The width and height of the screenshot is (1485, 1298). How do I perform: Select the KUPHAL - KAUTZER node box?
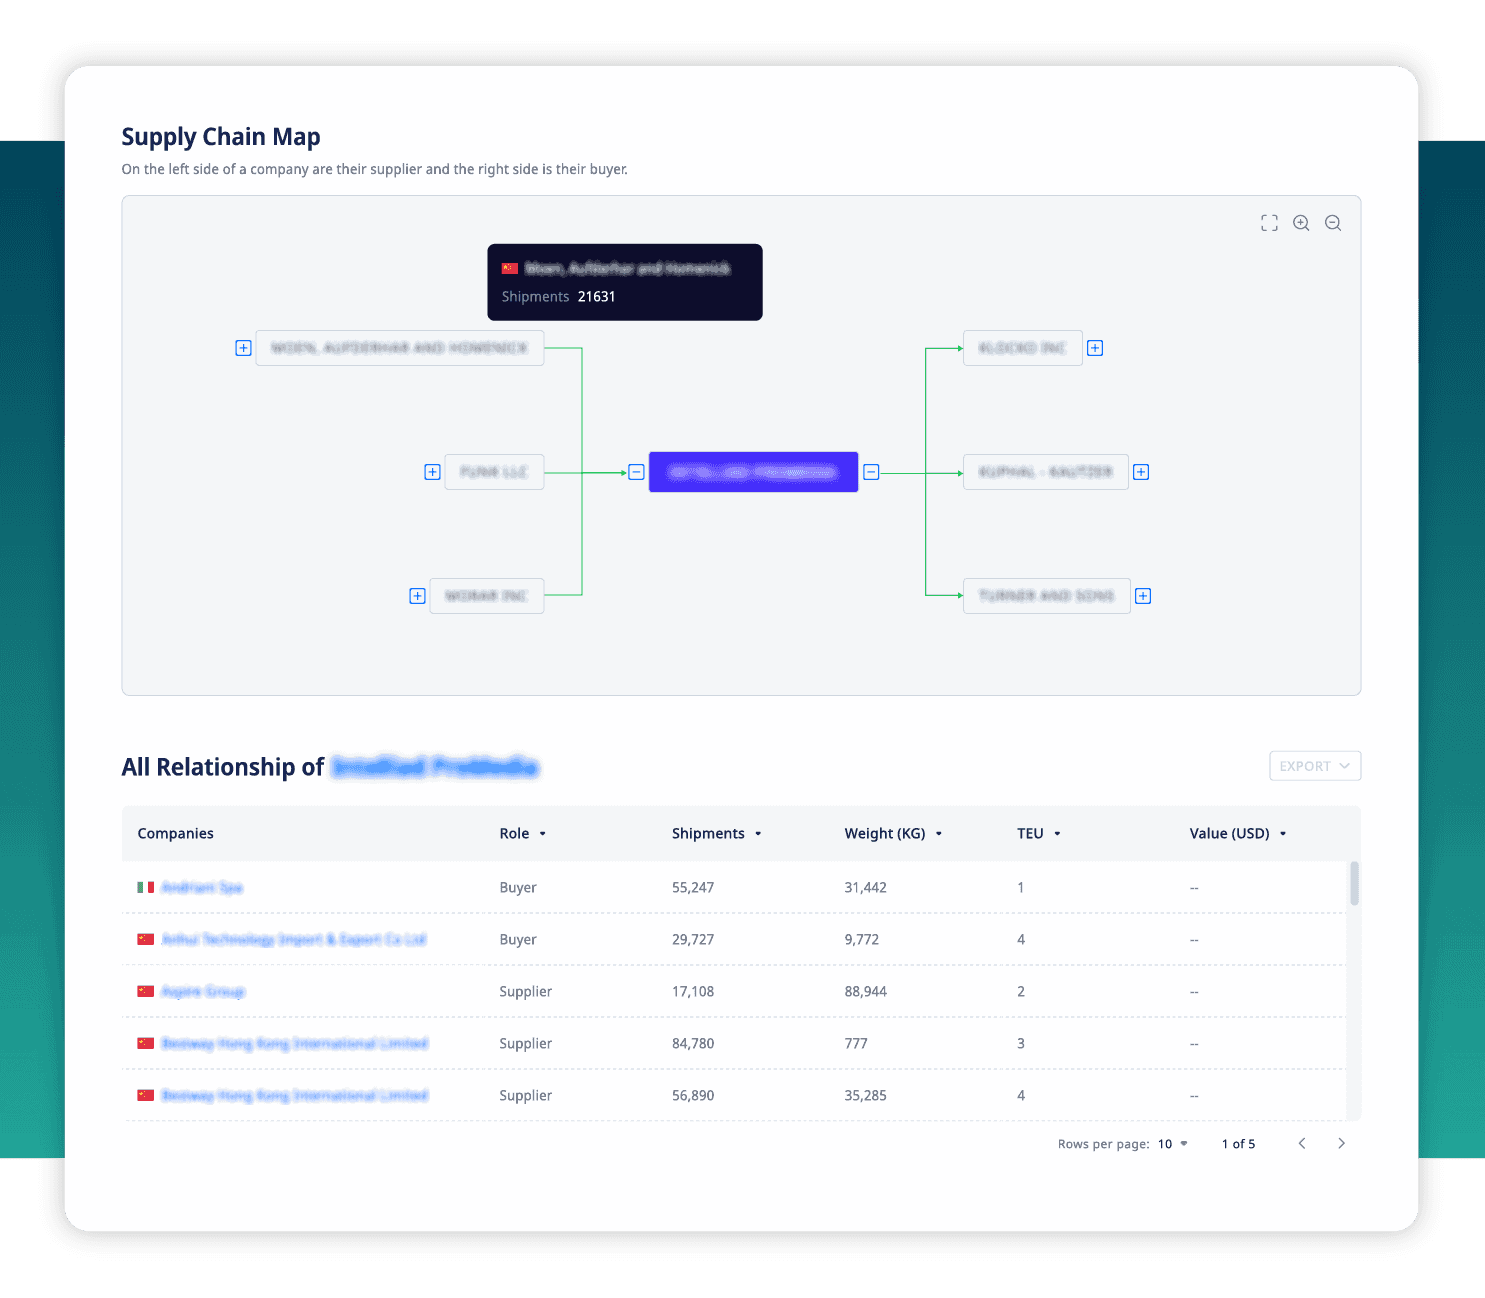pos(1045,472)
